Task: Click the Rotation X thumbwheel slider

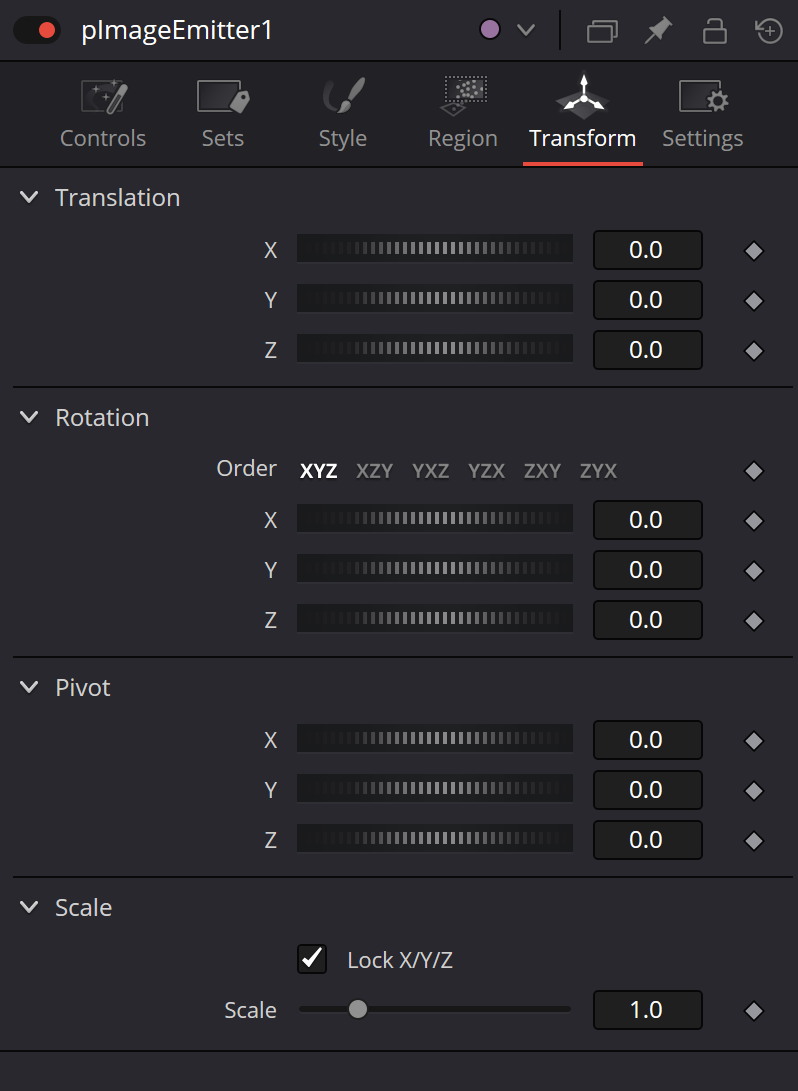Action: (435, 519)
